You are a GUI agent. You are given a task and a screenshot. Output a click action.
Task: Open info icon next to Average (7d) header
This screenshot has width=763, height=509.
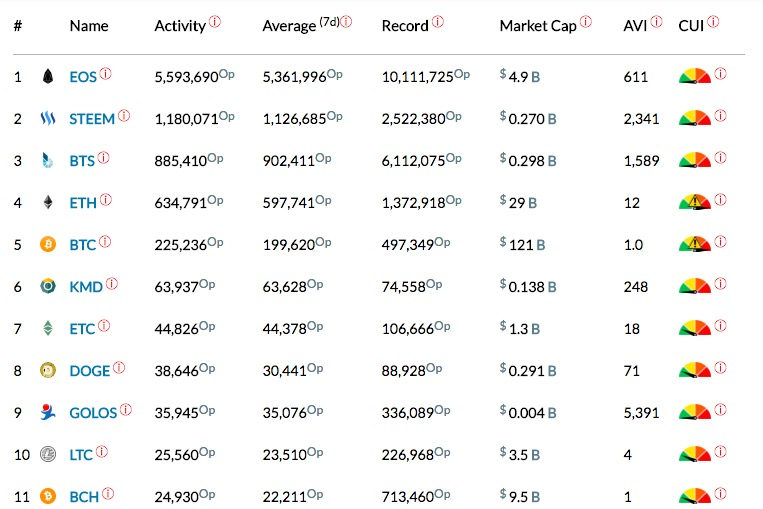coord(346,21)
